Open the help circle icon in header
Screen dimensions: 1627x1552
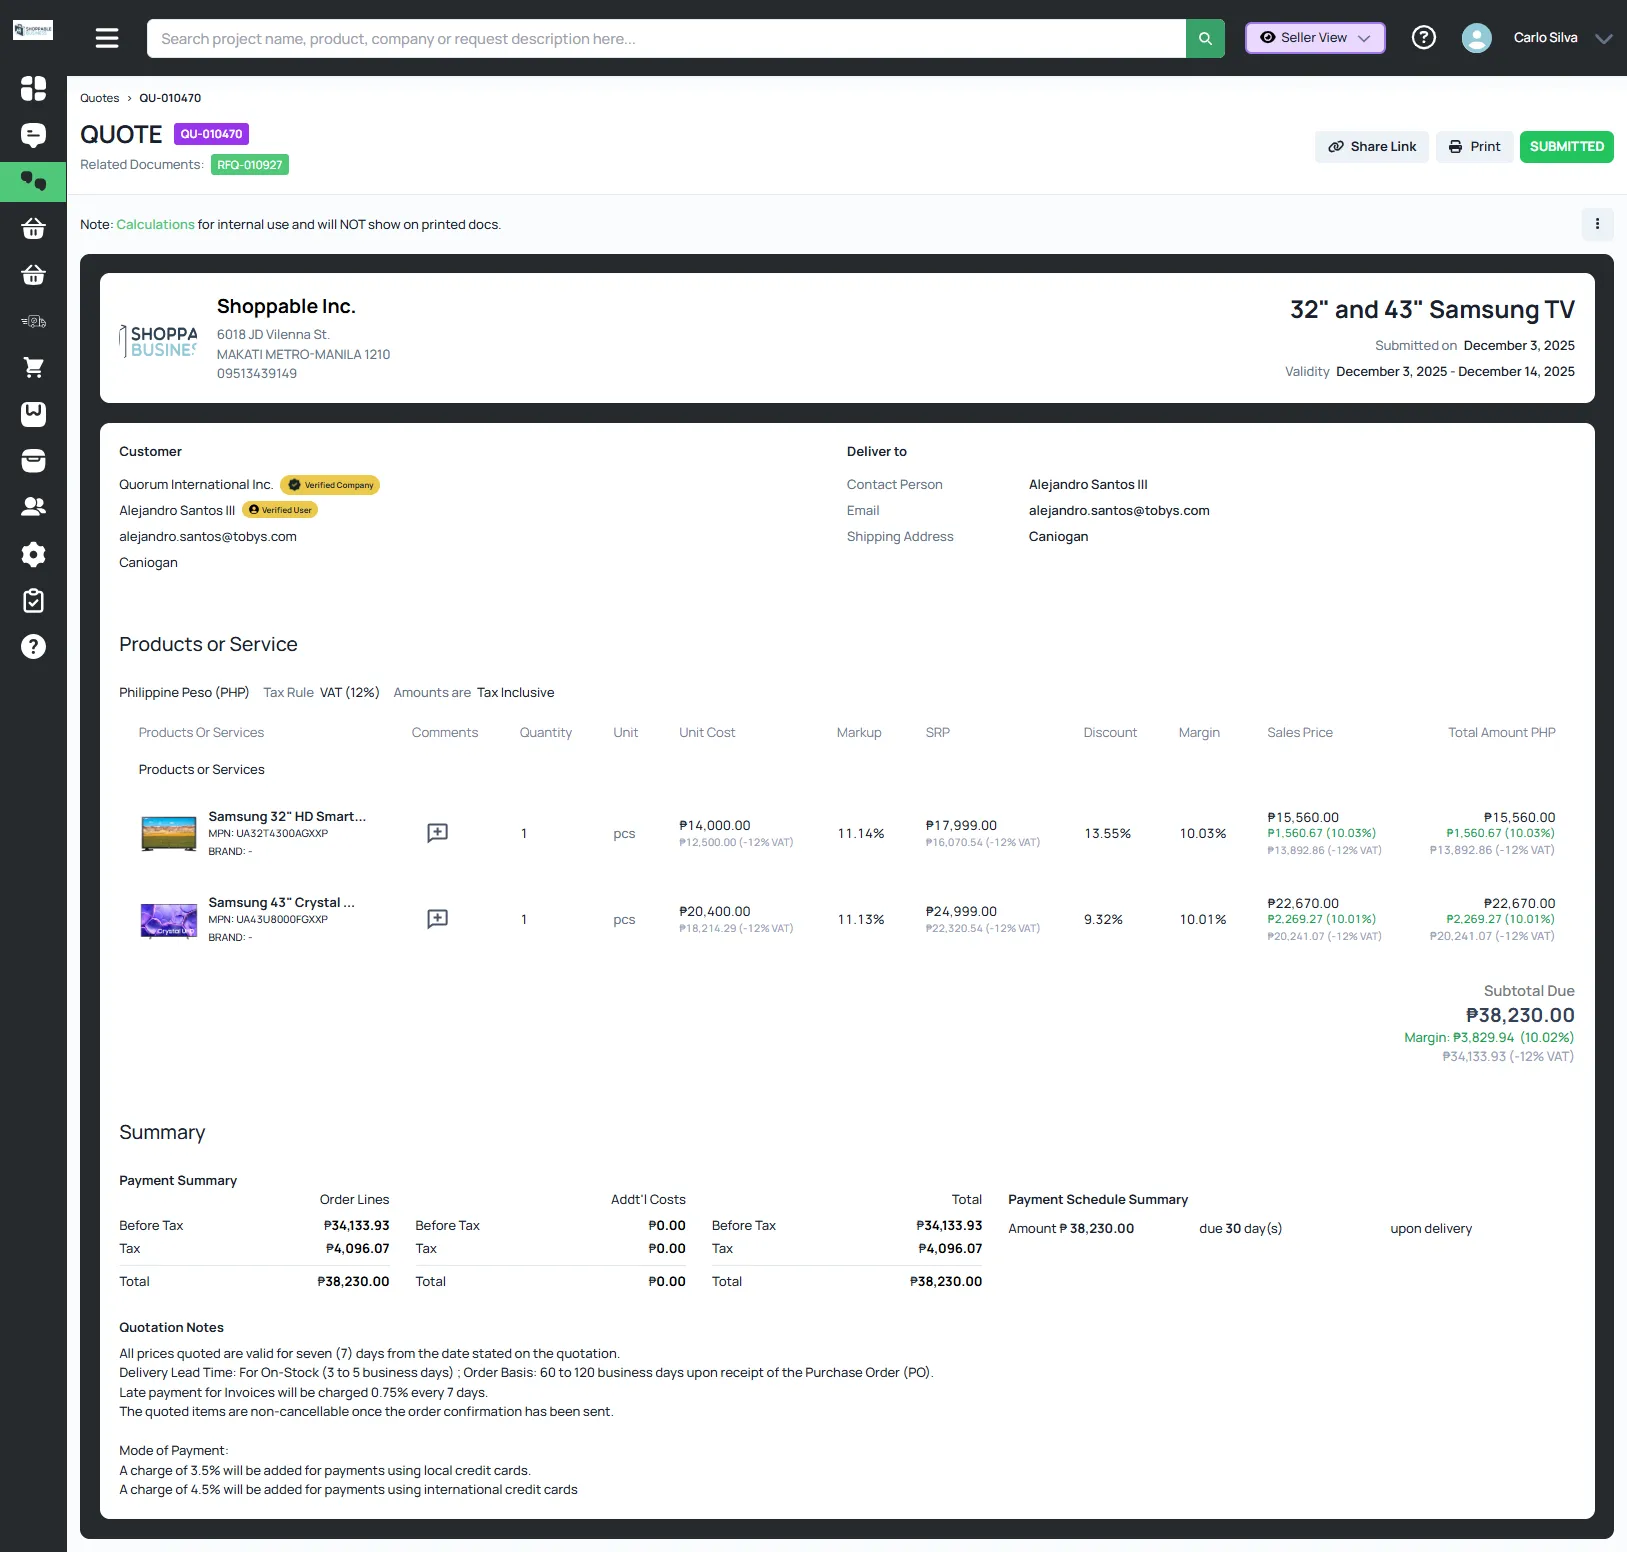pos(1423,38)
